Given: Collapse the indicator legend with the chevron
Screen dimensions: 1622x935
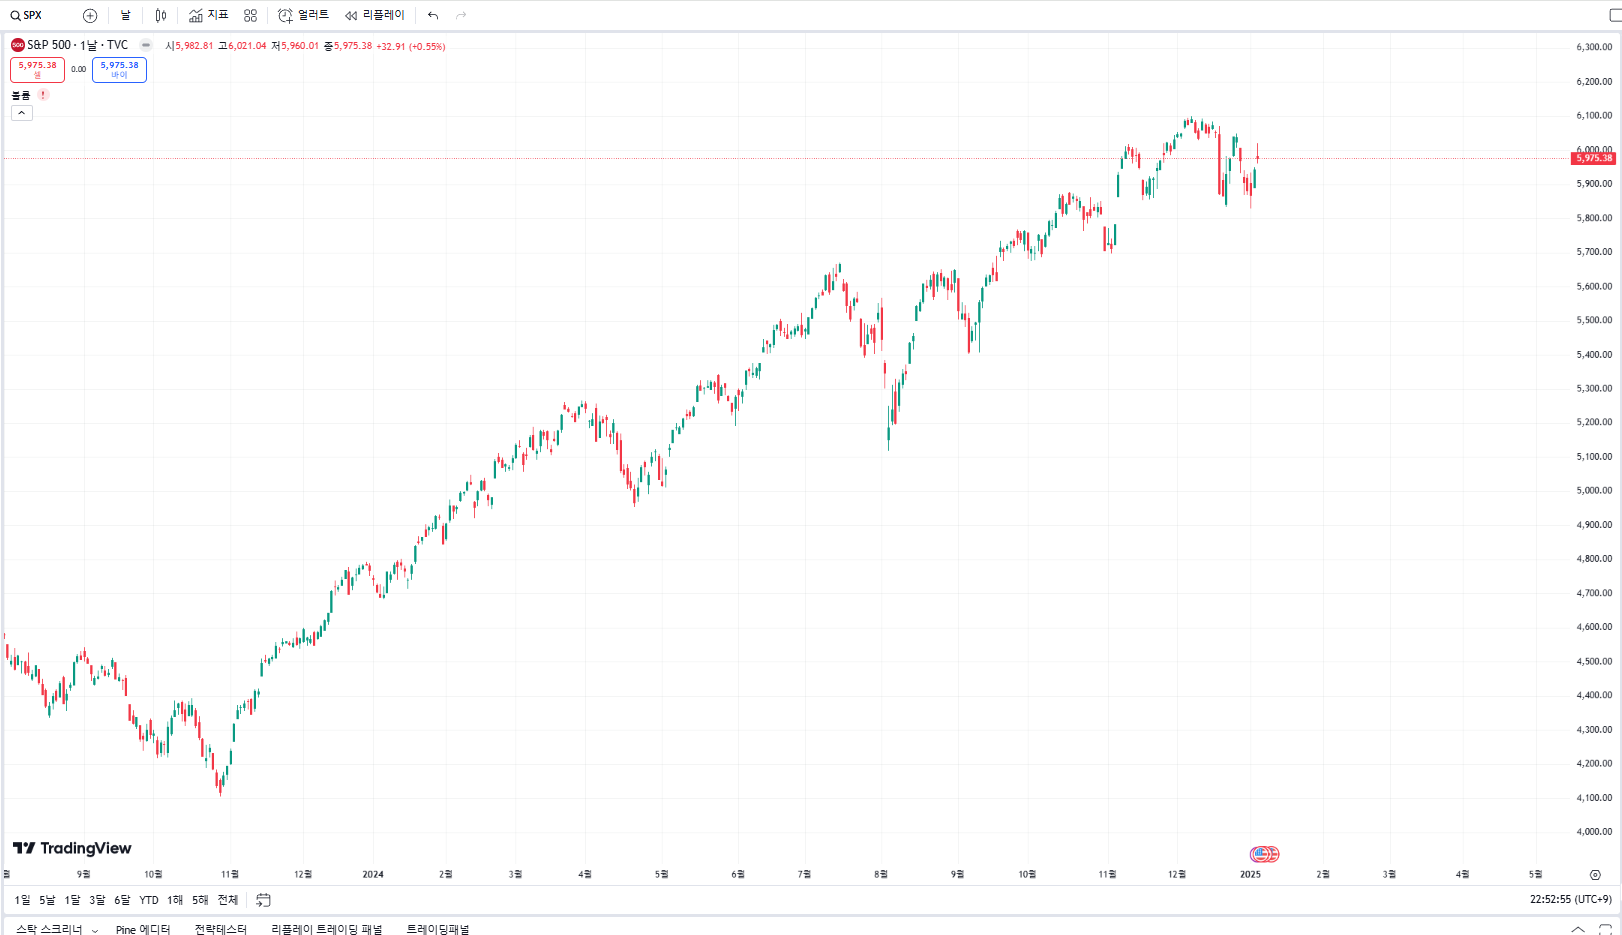Looking at the screenshot, I should point(22,113).
